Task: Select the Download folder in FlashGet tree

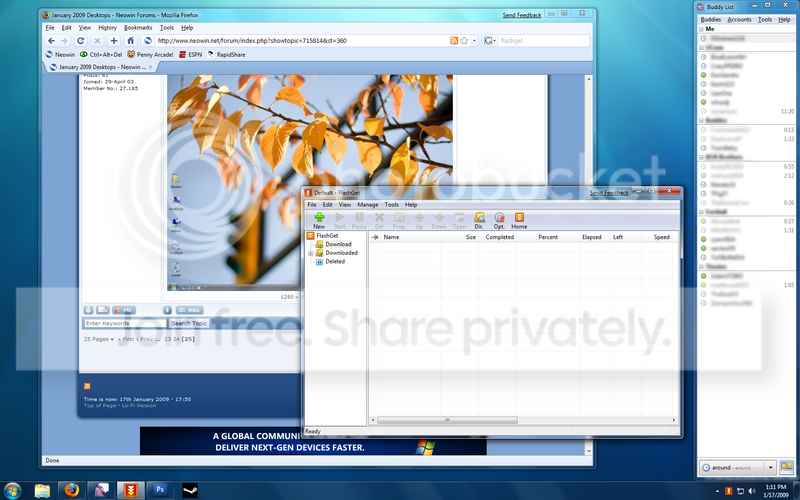Action: 338,244
